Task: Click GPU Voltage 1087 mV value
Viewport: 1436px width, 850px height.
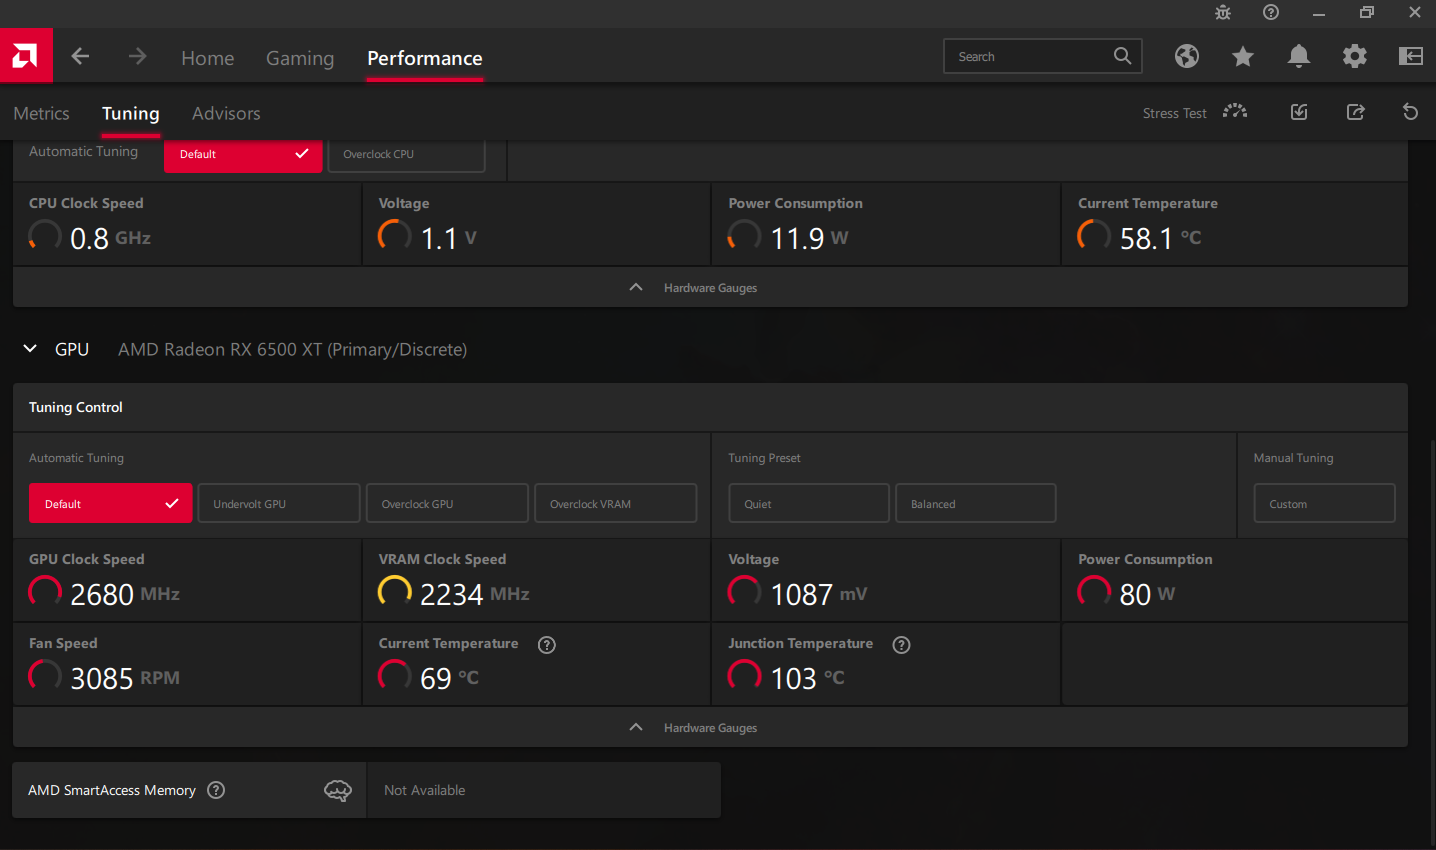Action: pyautogui.click(x=819, y=594)
